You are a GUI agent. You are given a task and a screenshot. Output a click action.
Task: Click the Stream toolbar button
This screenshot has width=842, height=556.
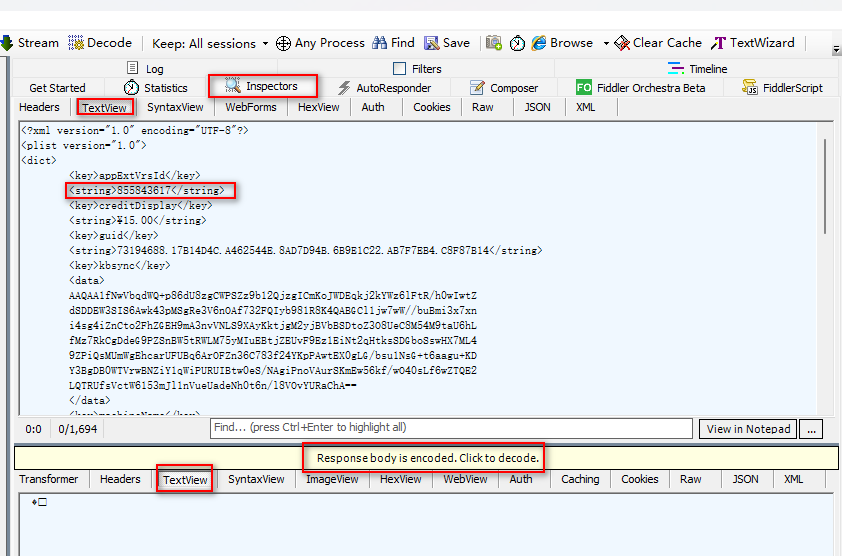(x=30, y=43)
